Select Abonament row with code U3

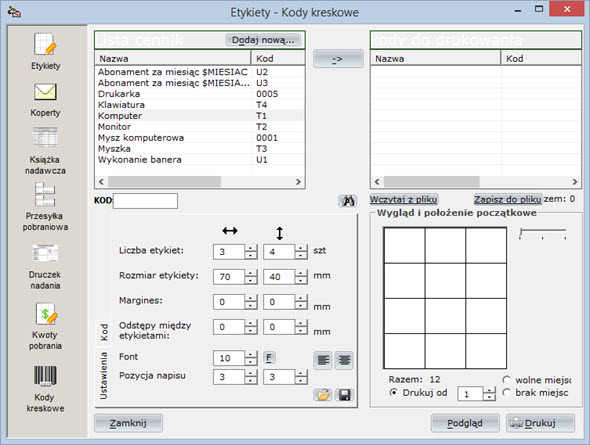coord(199,83)
